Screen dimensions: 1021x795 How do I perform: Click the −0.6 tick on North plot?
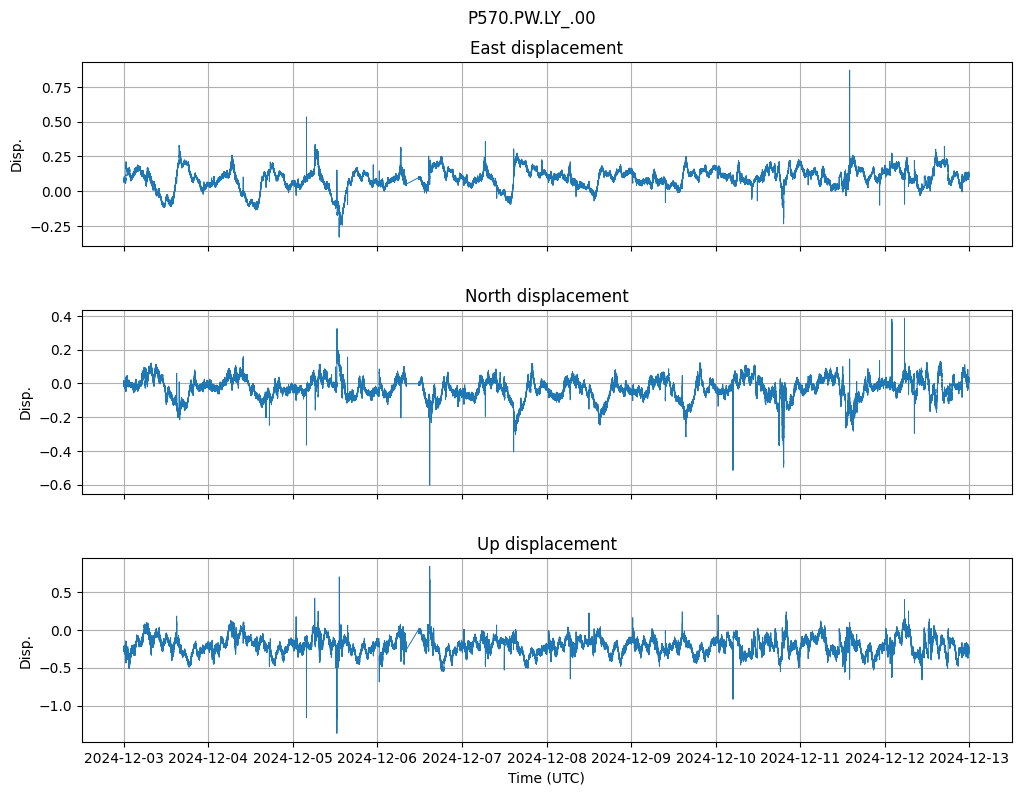pos(53,485)
